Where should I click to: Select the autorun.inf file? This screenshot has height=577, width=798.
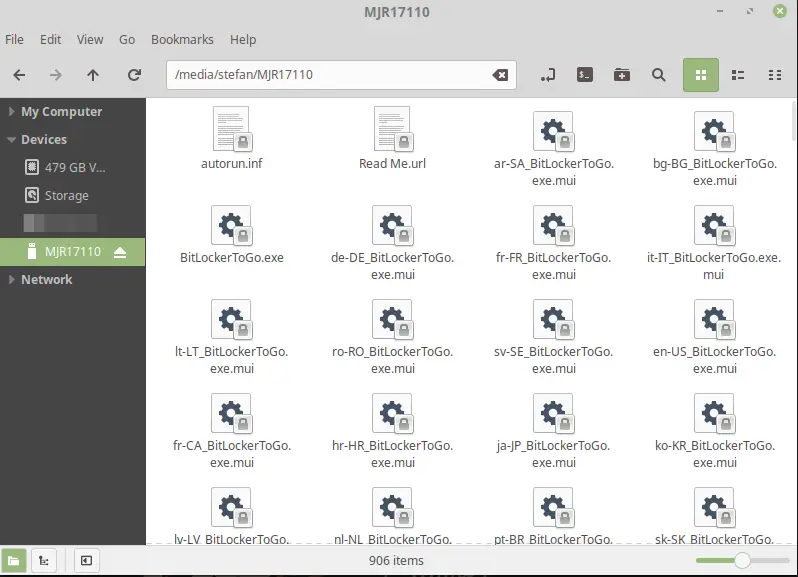click(232, 138)
